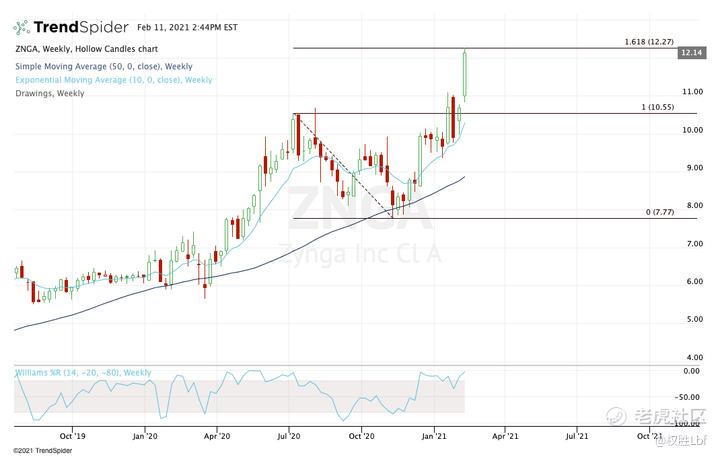Click the 1 (10.55) Fibonacci level label

(658, 107)
